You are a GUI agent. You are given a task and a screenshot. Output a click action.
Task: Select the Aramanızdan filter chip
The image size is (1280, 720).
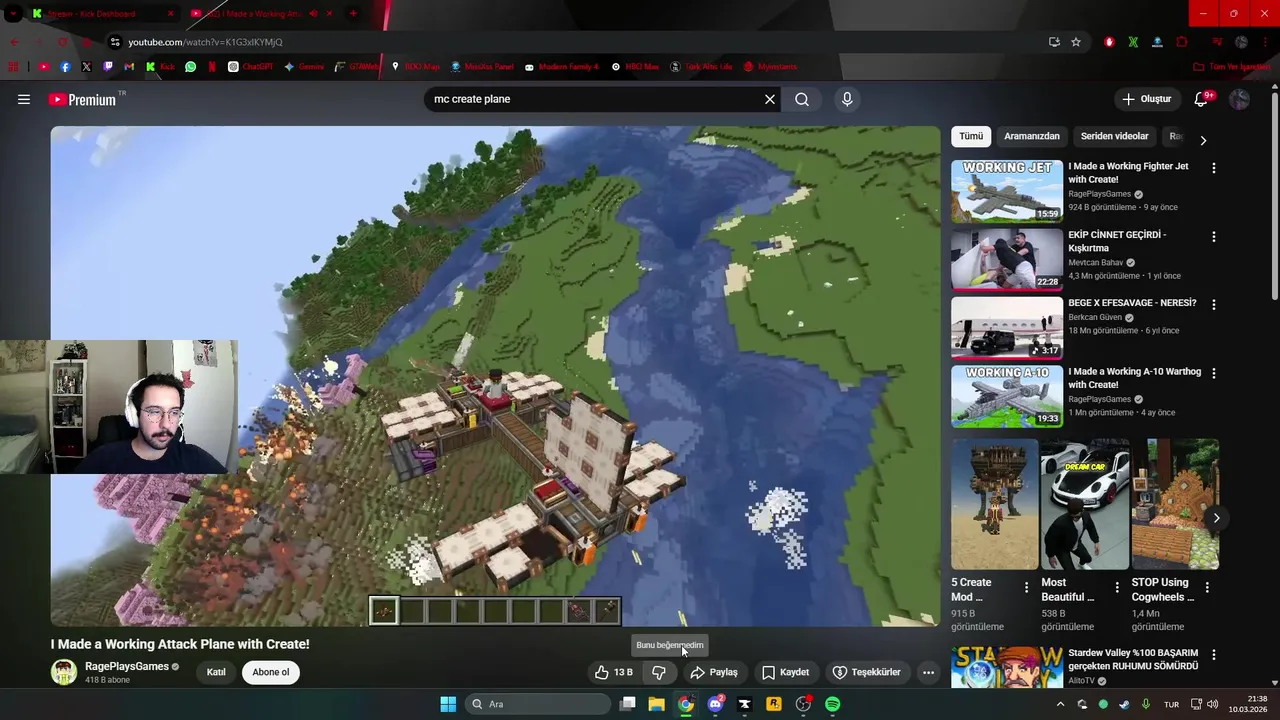(x=1032, y=136)
